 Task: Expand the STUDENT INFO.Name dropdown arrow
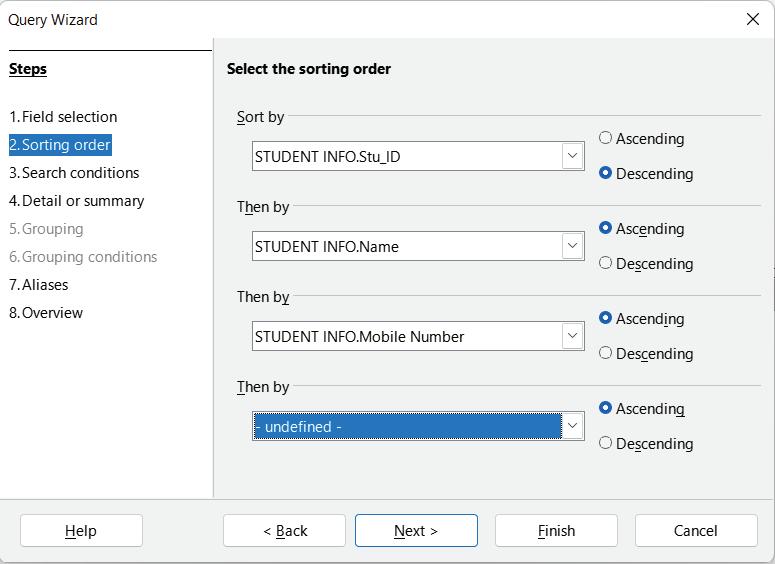(572, 246)
